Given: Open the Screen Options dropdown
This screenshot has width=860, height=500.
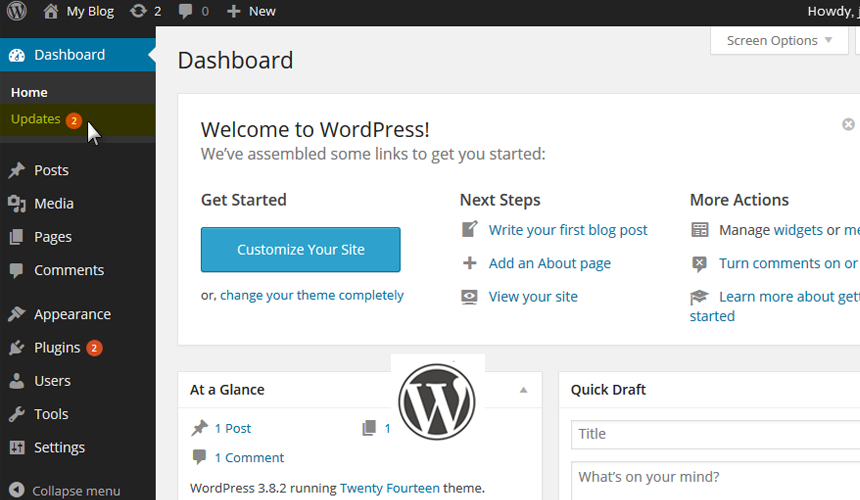Looking at the screenshot, I should coord(779,41).
